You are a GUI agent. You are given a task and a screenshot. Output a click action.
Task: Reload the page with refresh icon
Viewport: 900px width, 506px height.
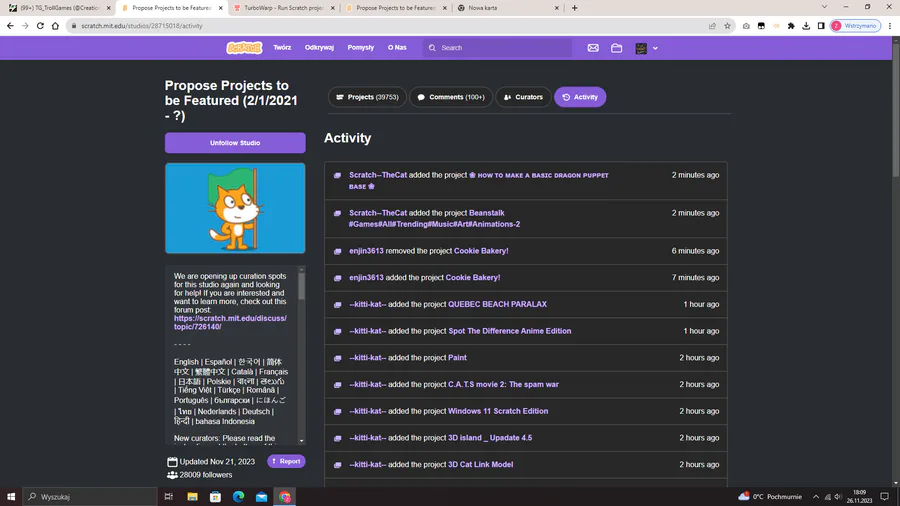(40, 26)
